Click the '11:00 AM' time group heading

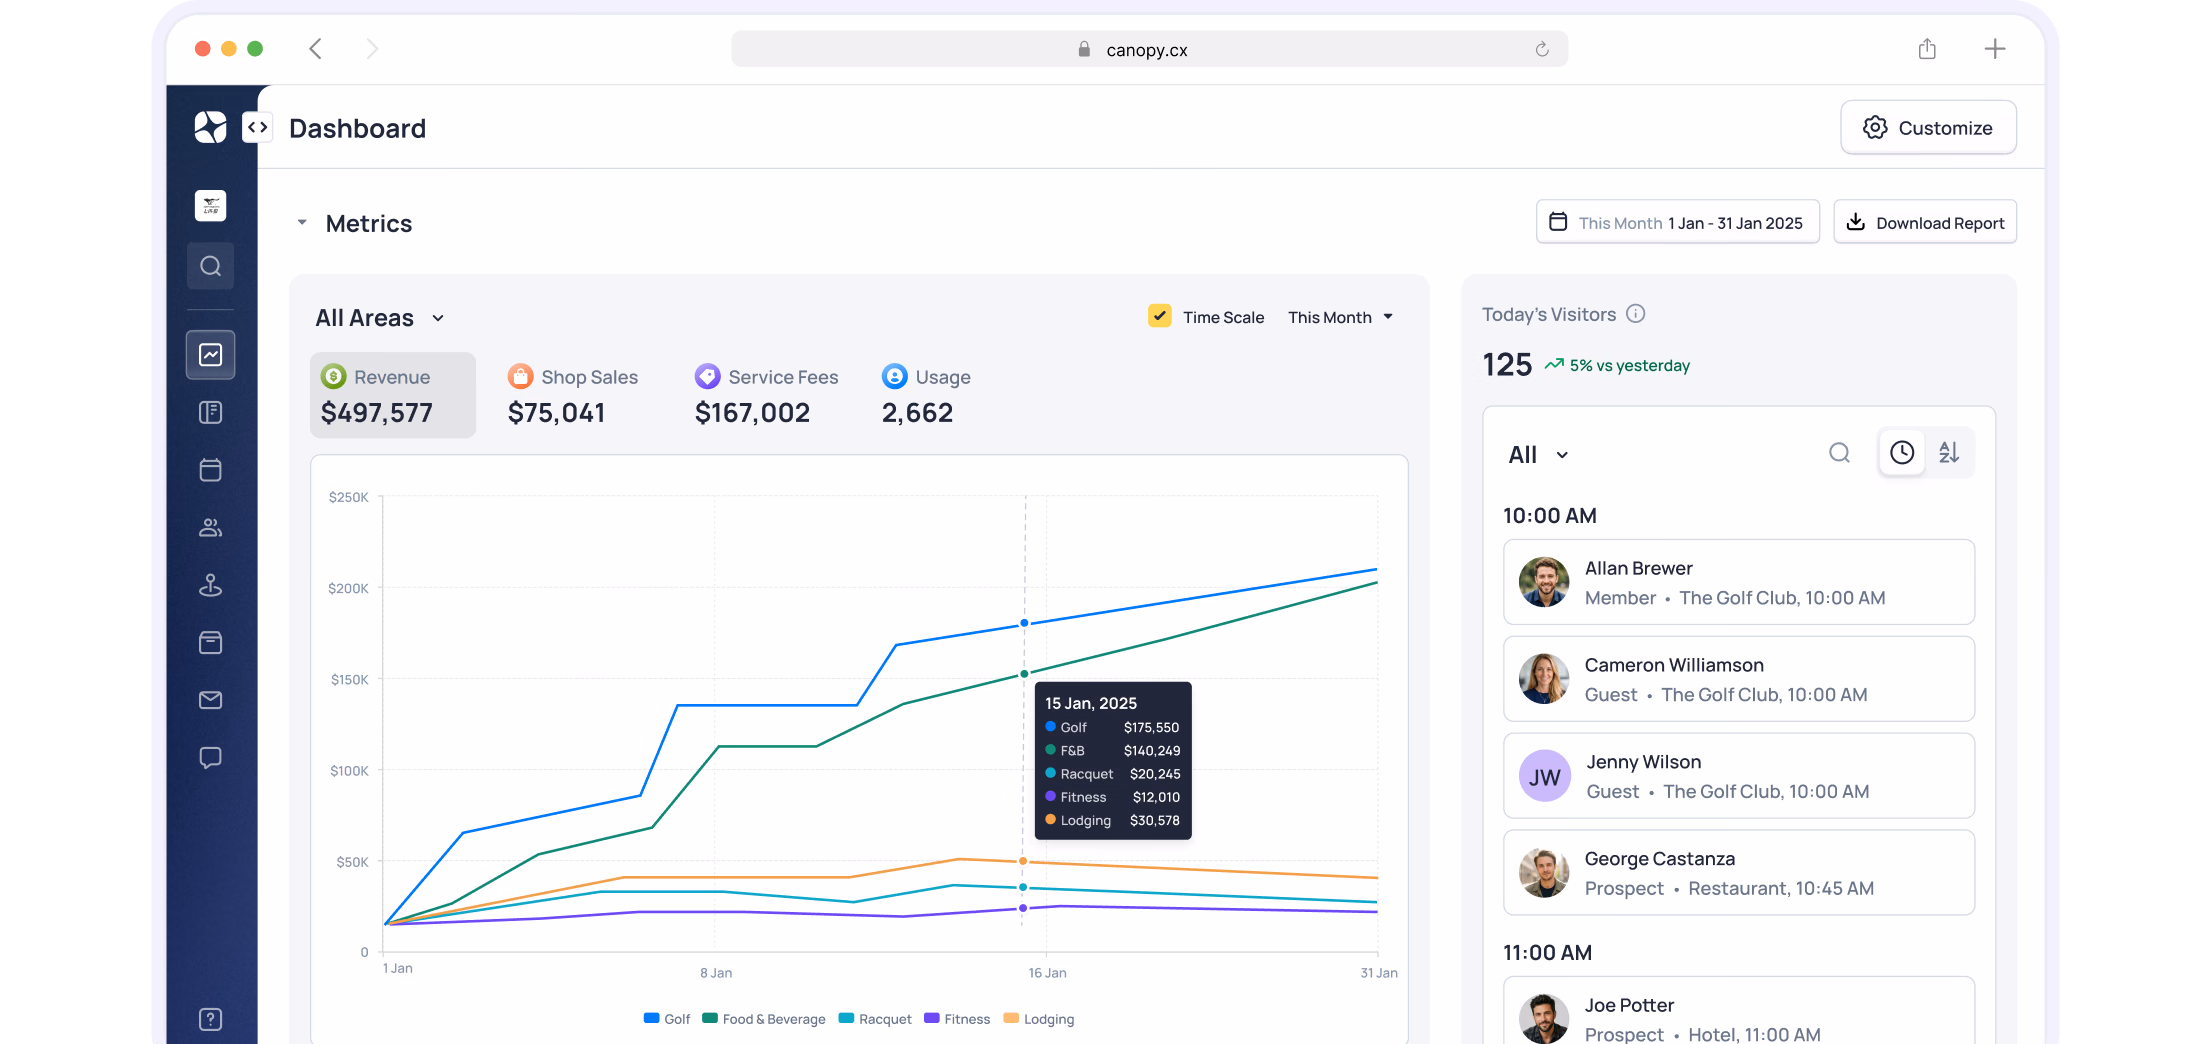[x=1548, y=953]
